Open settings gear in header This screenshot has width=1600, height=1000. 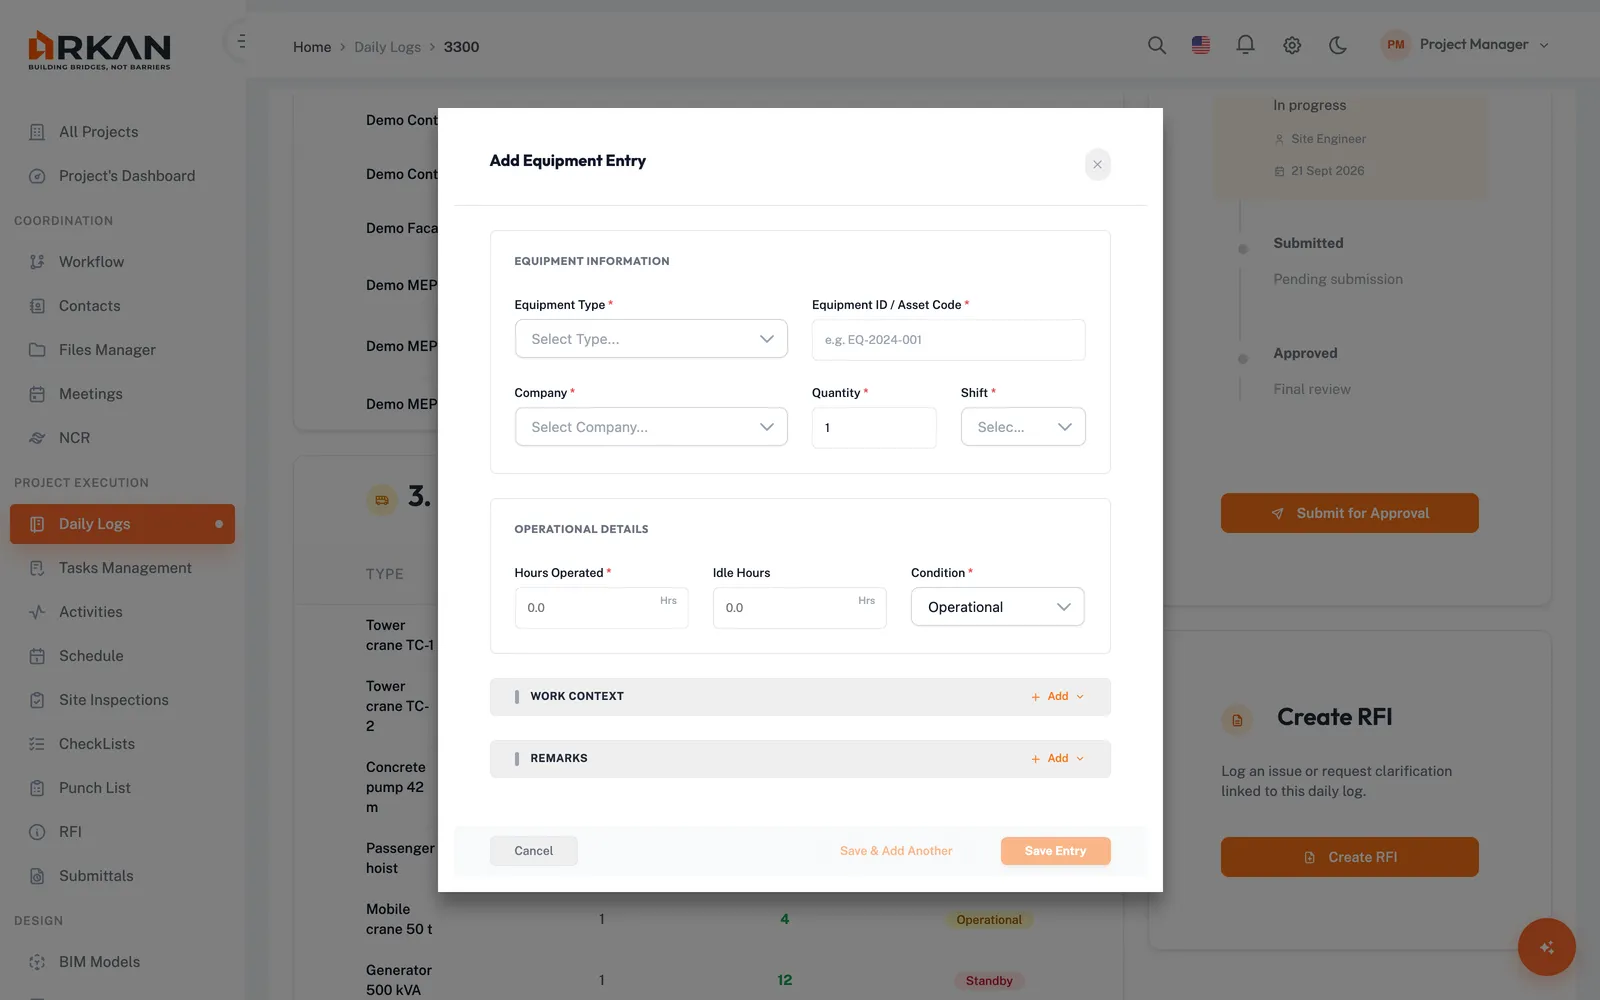tap(1292, 45)
